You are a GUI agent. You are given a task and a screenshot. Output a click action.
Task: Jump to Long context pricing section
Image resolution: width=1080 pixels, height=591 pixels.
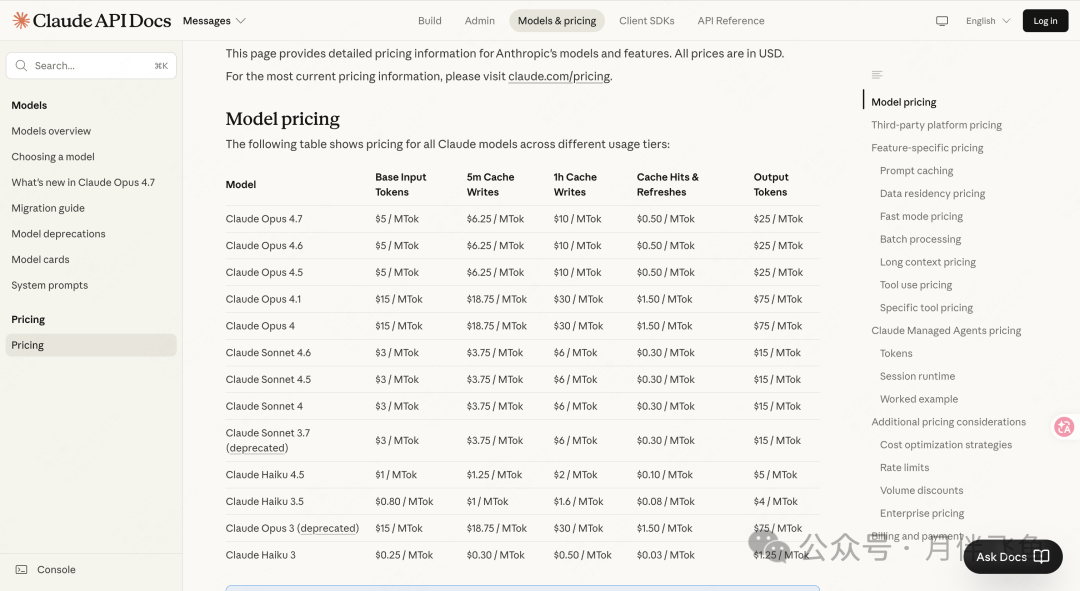coord(928,262)
